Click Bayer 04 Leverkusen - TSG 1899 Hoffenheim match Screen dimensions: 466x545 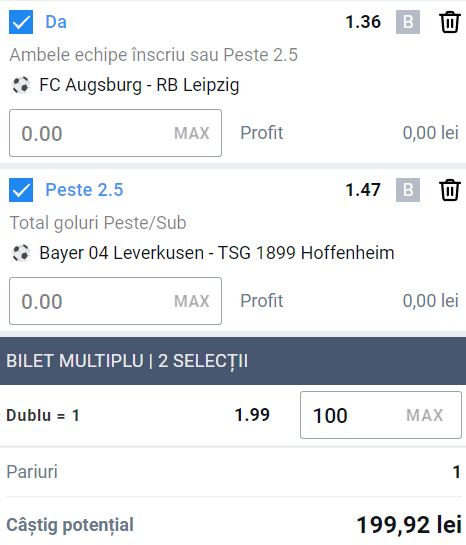(x=217, y=253)
